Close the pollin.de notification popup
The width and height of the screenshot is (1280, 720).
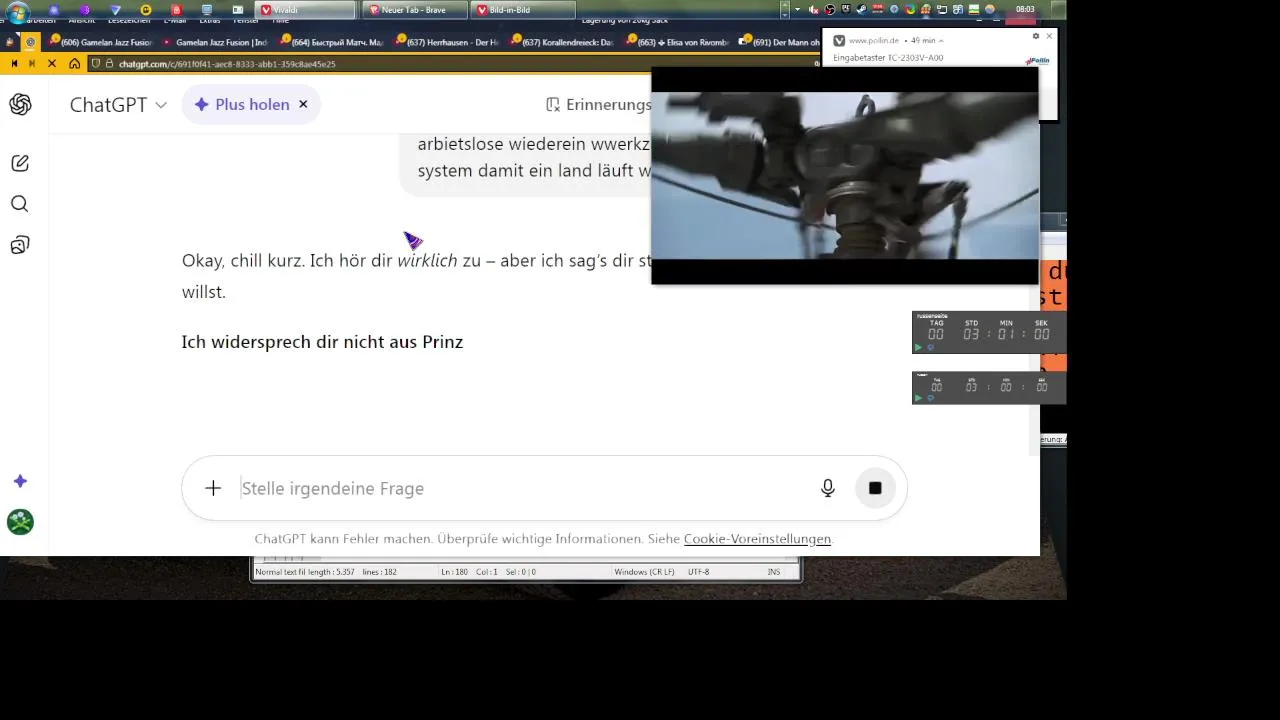tap(1049, 36)
